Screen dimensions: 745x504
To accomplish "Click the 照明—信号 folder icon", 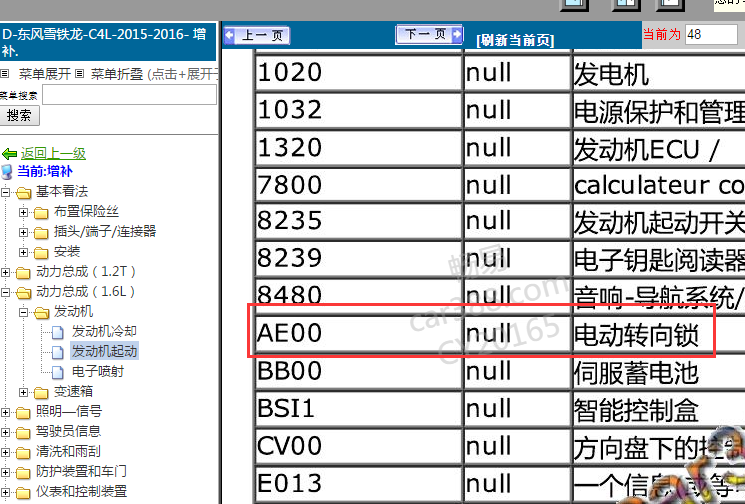I will pyautogui.click(x=23, y=412).
